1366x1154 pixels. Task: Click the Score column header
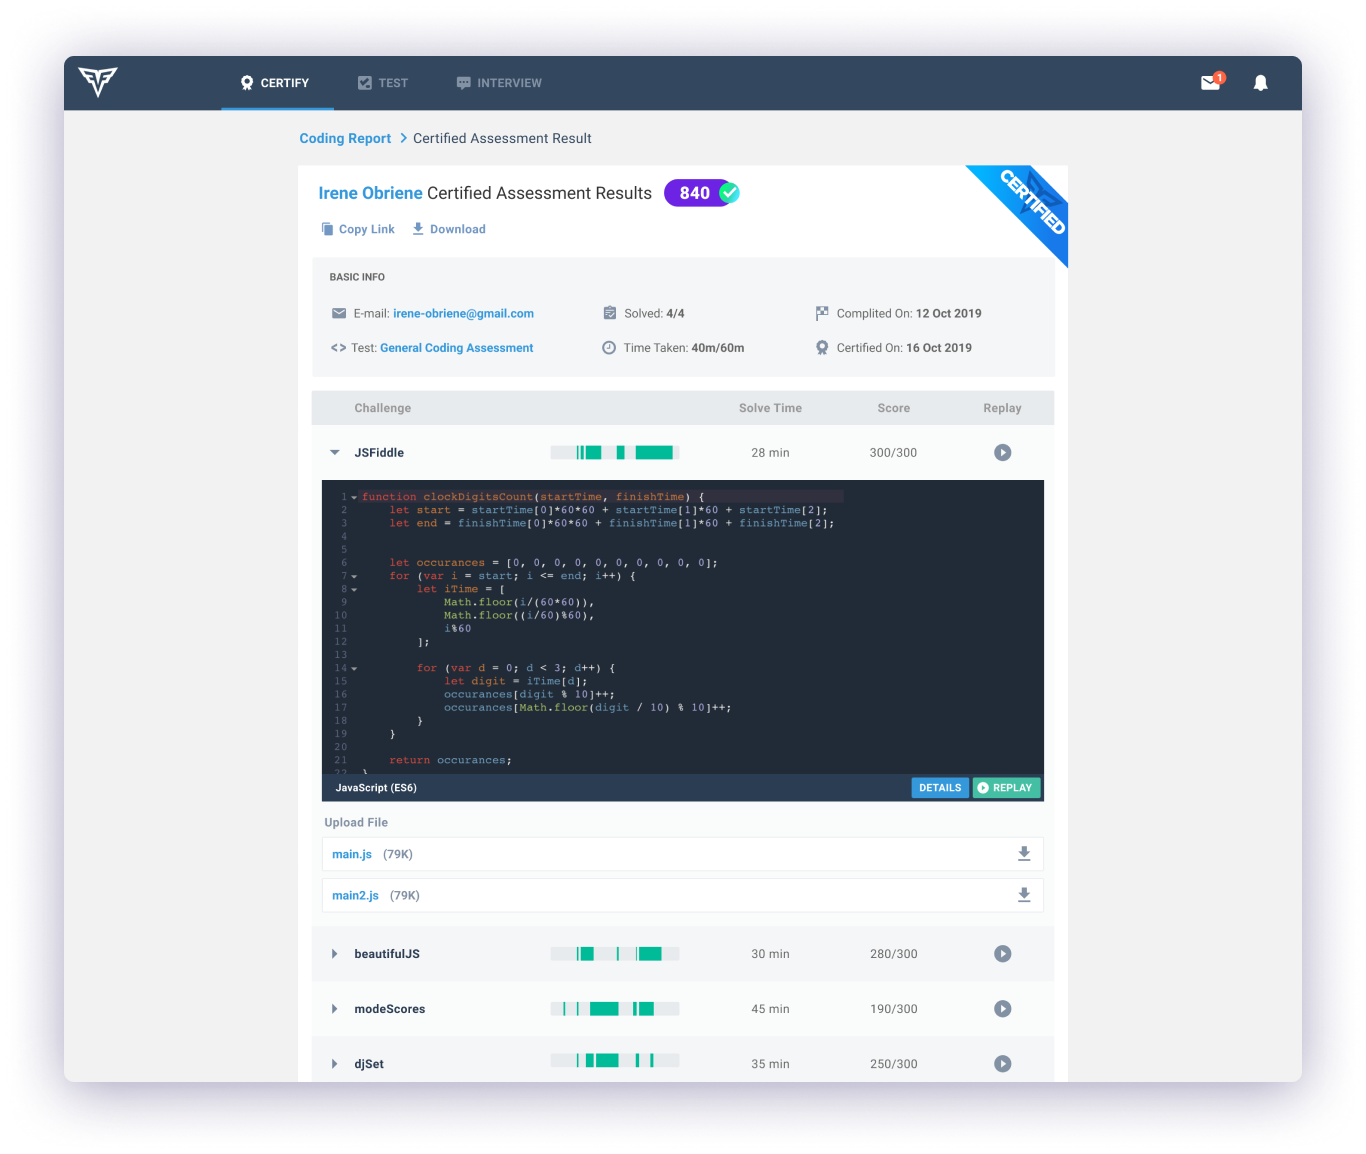coord(894,408)
